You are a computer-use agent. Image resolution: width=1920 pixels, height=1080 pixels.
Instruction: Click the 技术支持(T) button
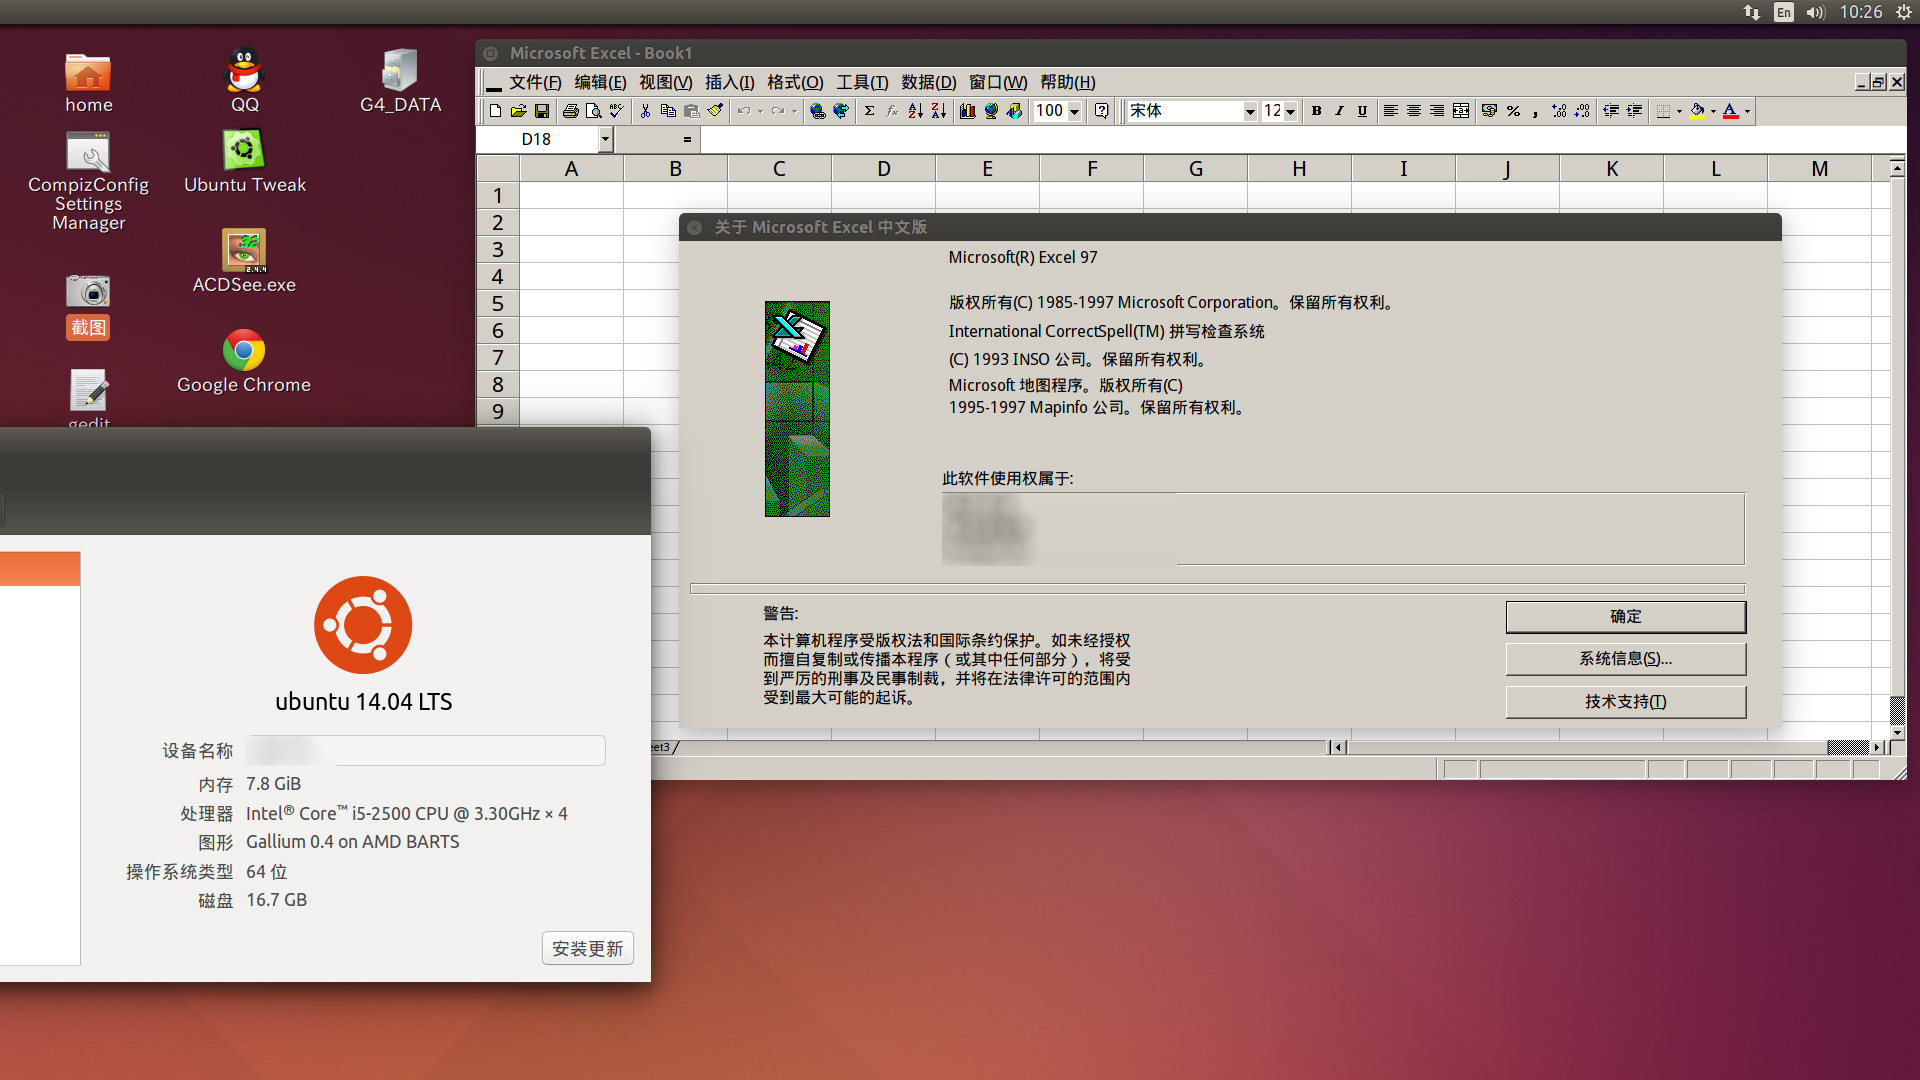[1626, 702]
